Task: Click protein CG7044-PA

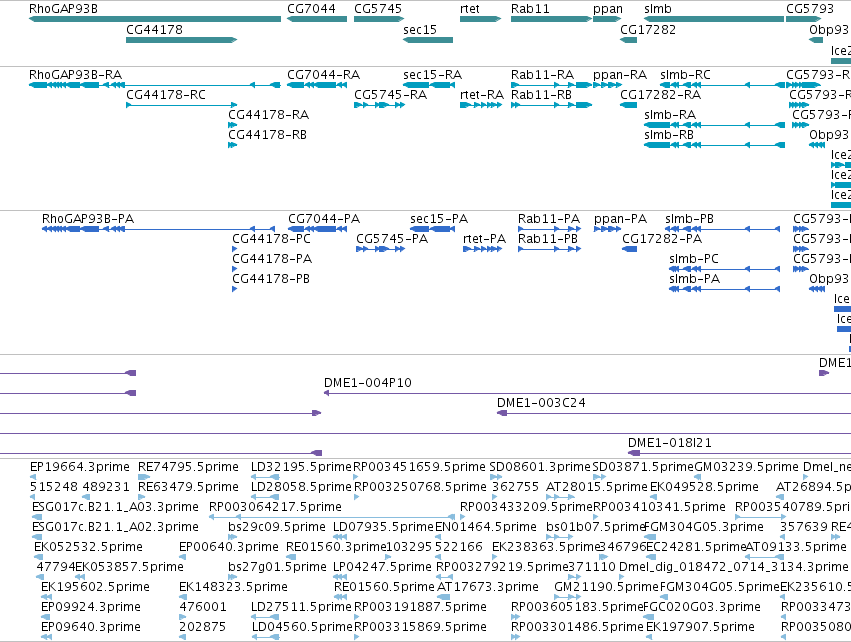Action: pyautogui.click(x=317, y=229)
